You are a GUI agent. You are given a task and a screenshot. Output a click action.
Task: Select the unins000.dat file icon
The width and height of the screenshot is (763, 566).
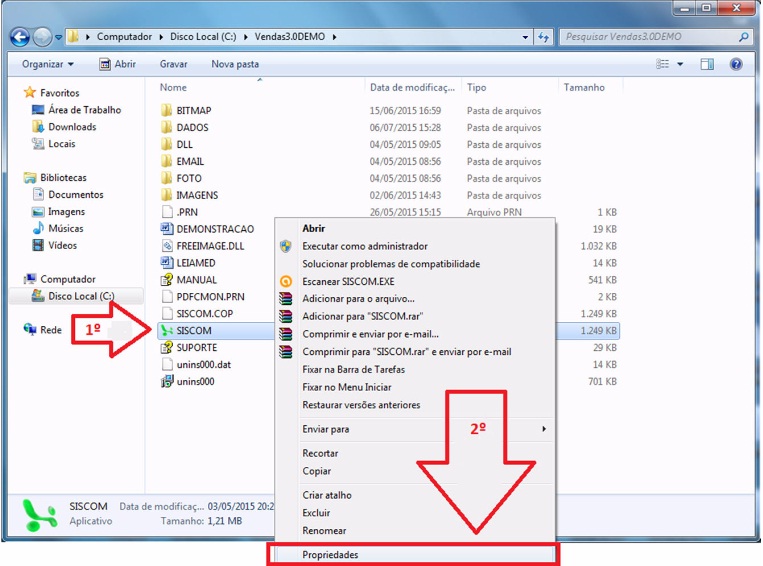tap(167, 365)
